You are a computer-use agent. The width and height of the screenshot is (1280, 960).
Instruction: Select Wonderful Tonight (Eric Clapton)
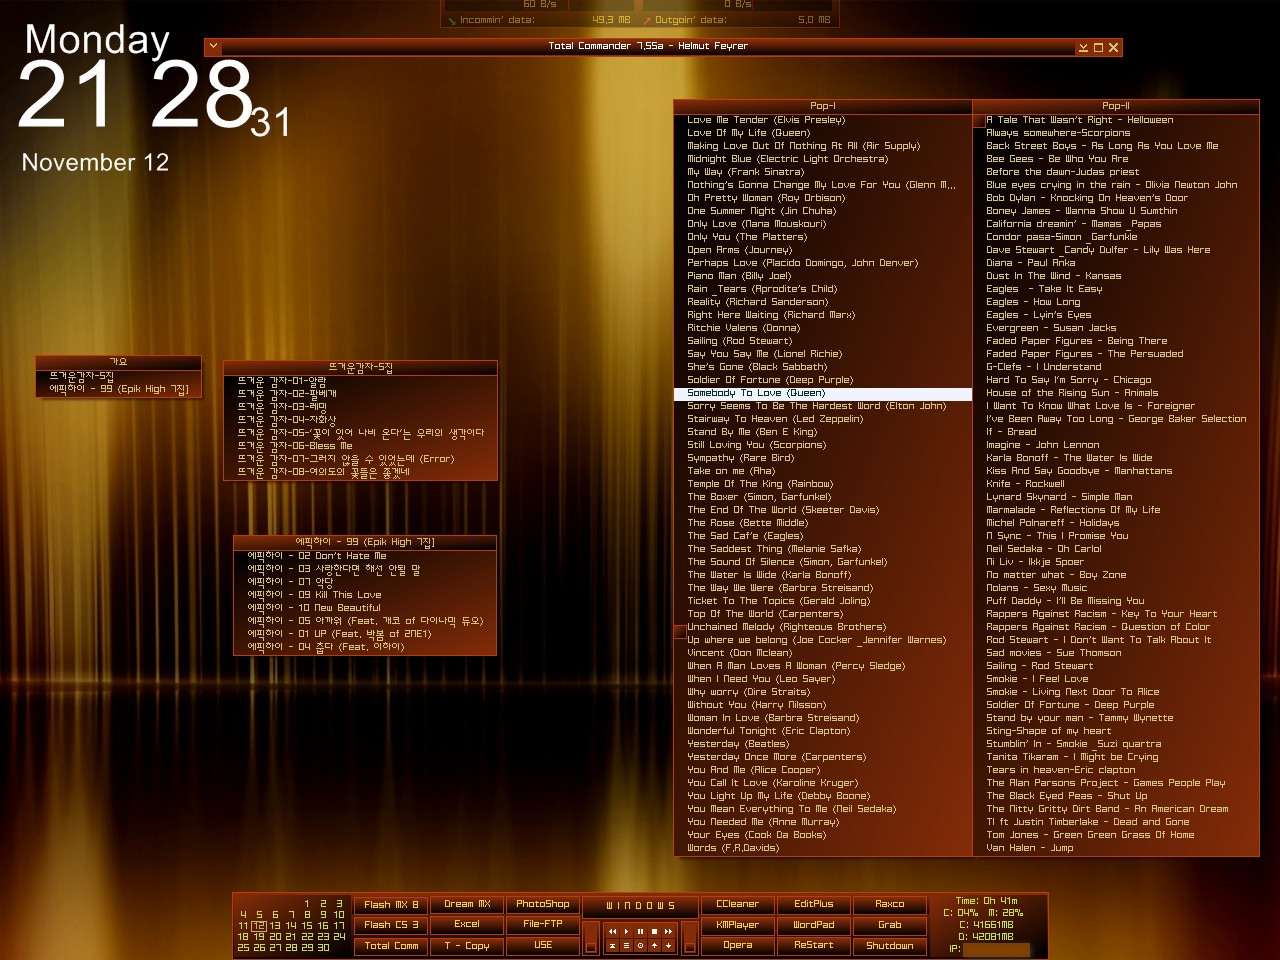823,731
